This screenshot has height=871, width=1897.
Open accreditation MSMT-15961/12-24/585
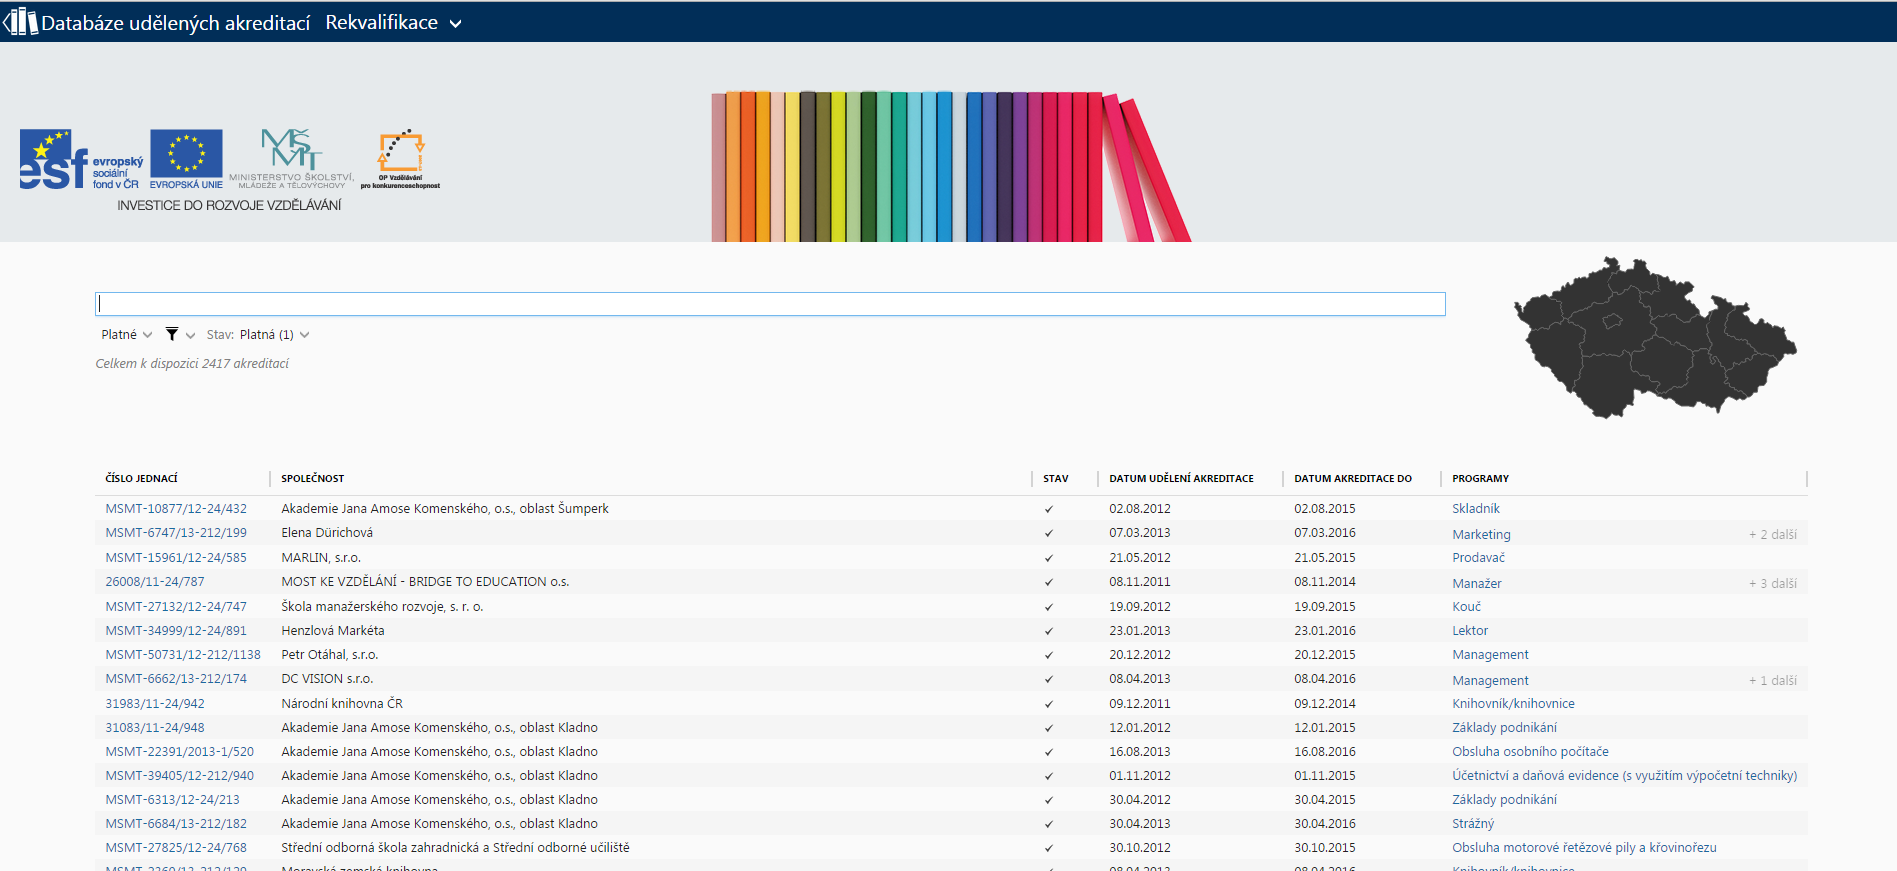(176, 558)
